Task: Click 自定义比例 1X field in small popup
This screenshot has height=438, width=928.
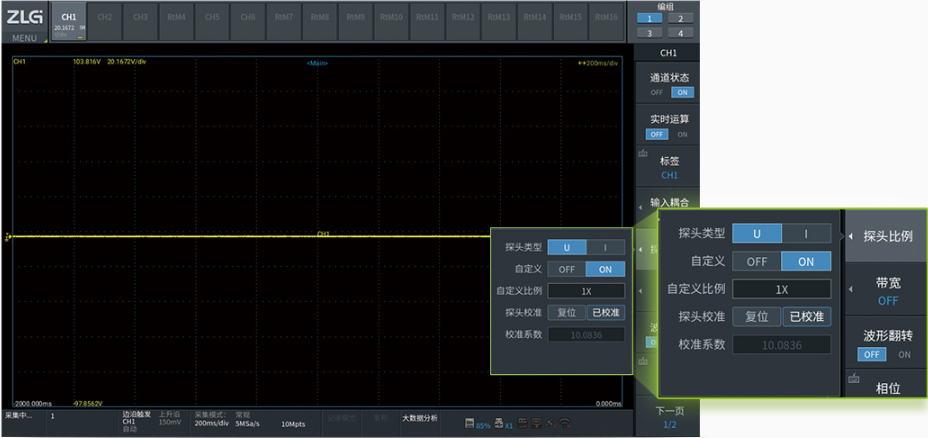Action: coord(586,291)
